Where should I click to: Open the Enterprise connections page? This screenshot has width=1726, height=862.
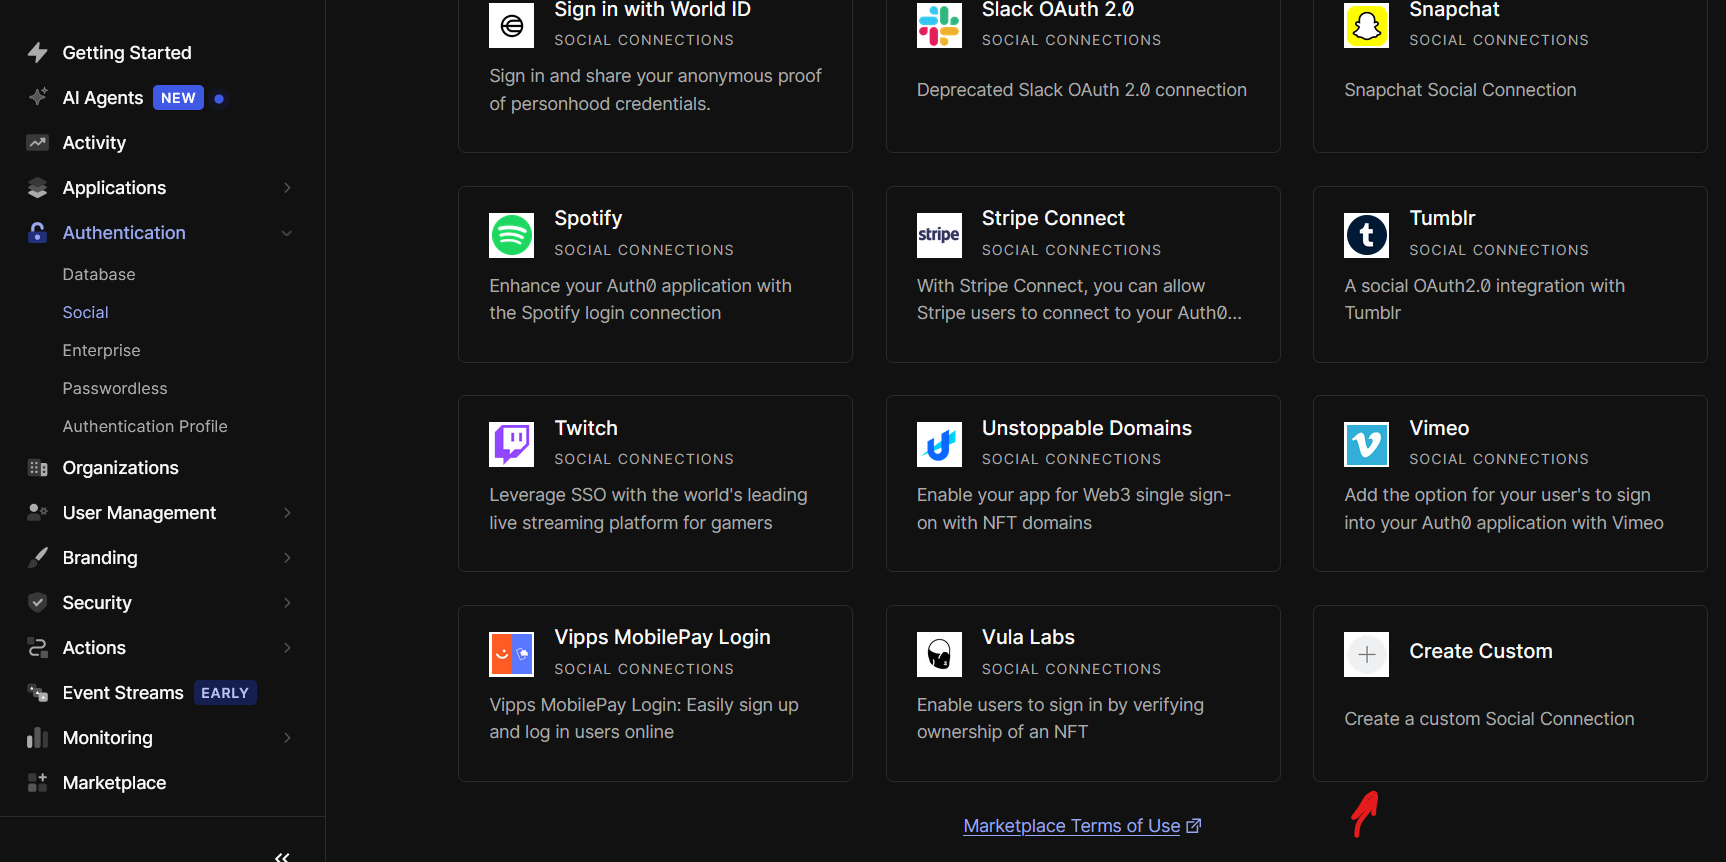pos(101,350)
